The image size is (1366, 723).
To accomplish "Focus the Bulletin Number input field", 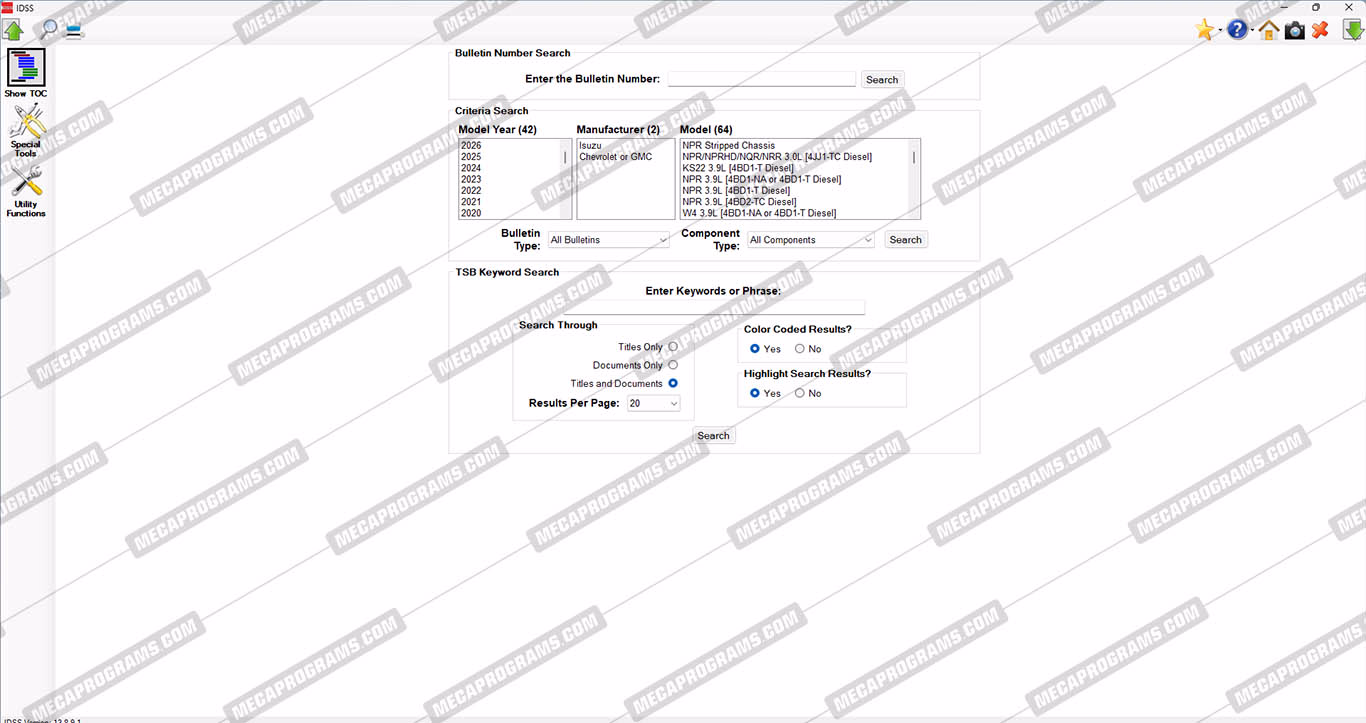I will click(x=762, y=79).
